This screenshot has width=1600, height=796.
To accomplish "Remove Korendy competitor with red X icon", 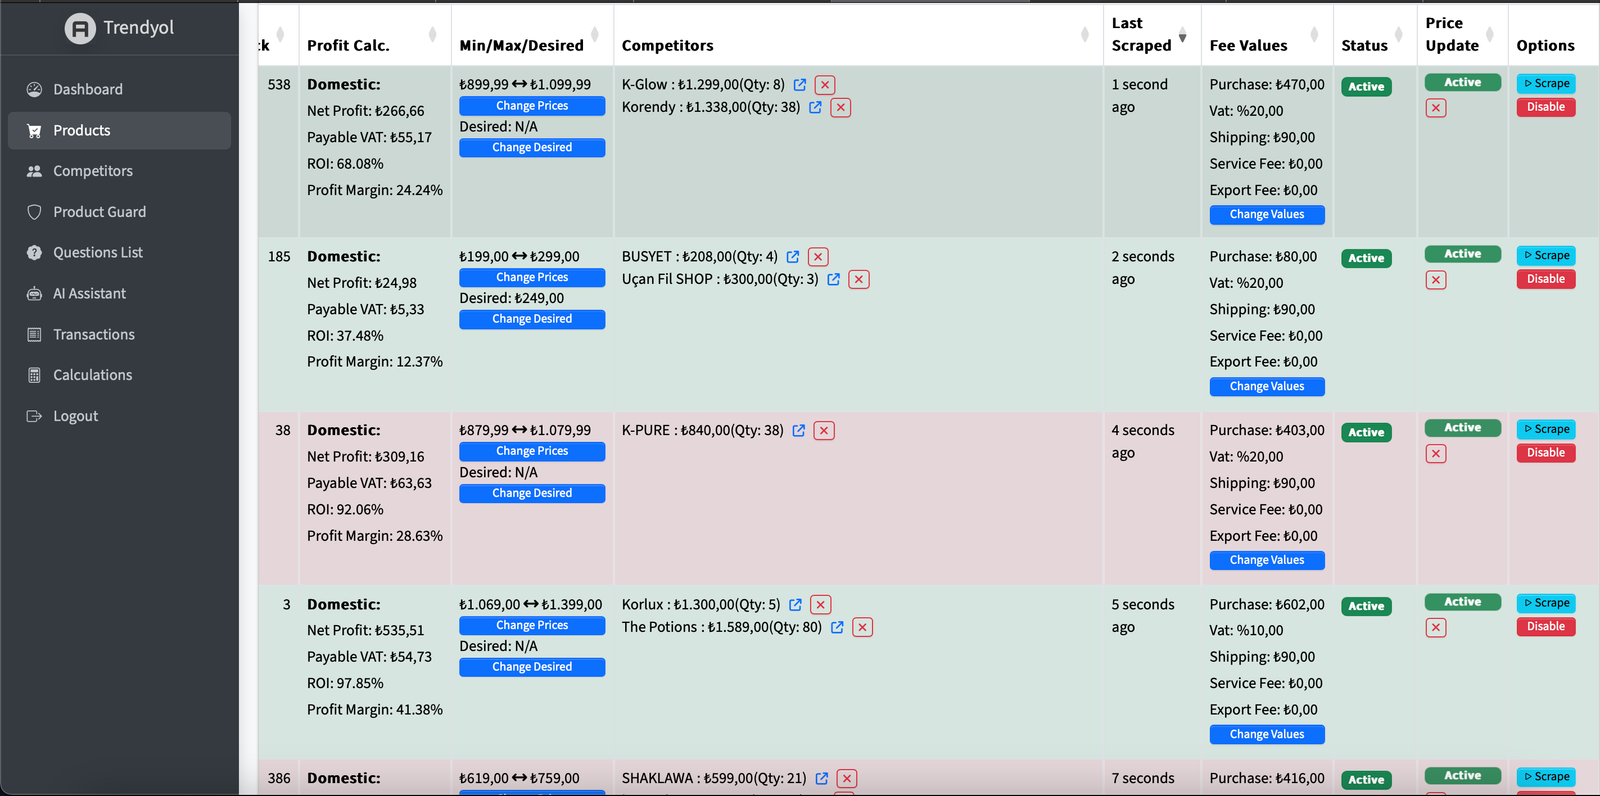I will click(841, 108).
